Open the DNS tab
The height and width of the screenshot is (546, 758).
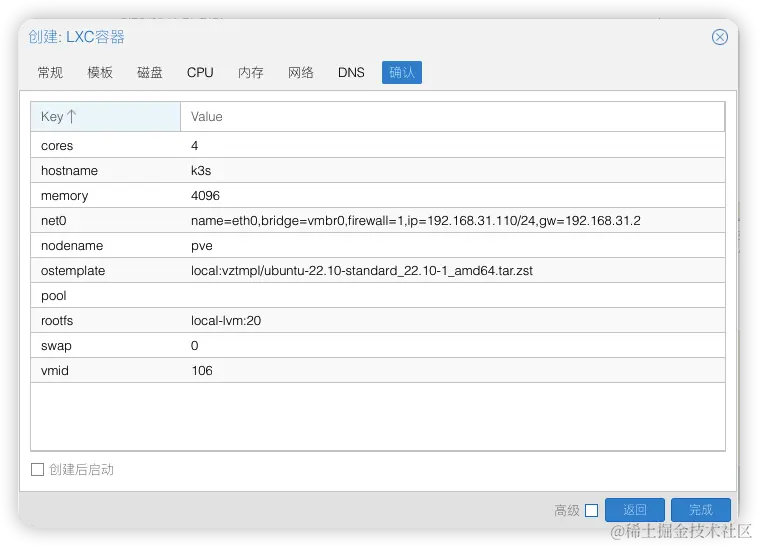351,73
